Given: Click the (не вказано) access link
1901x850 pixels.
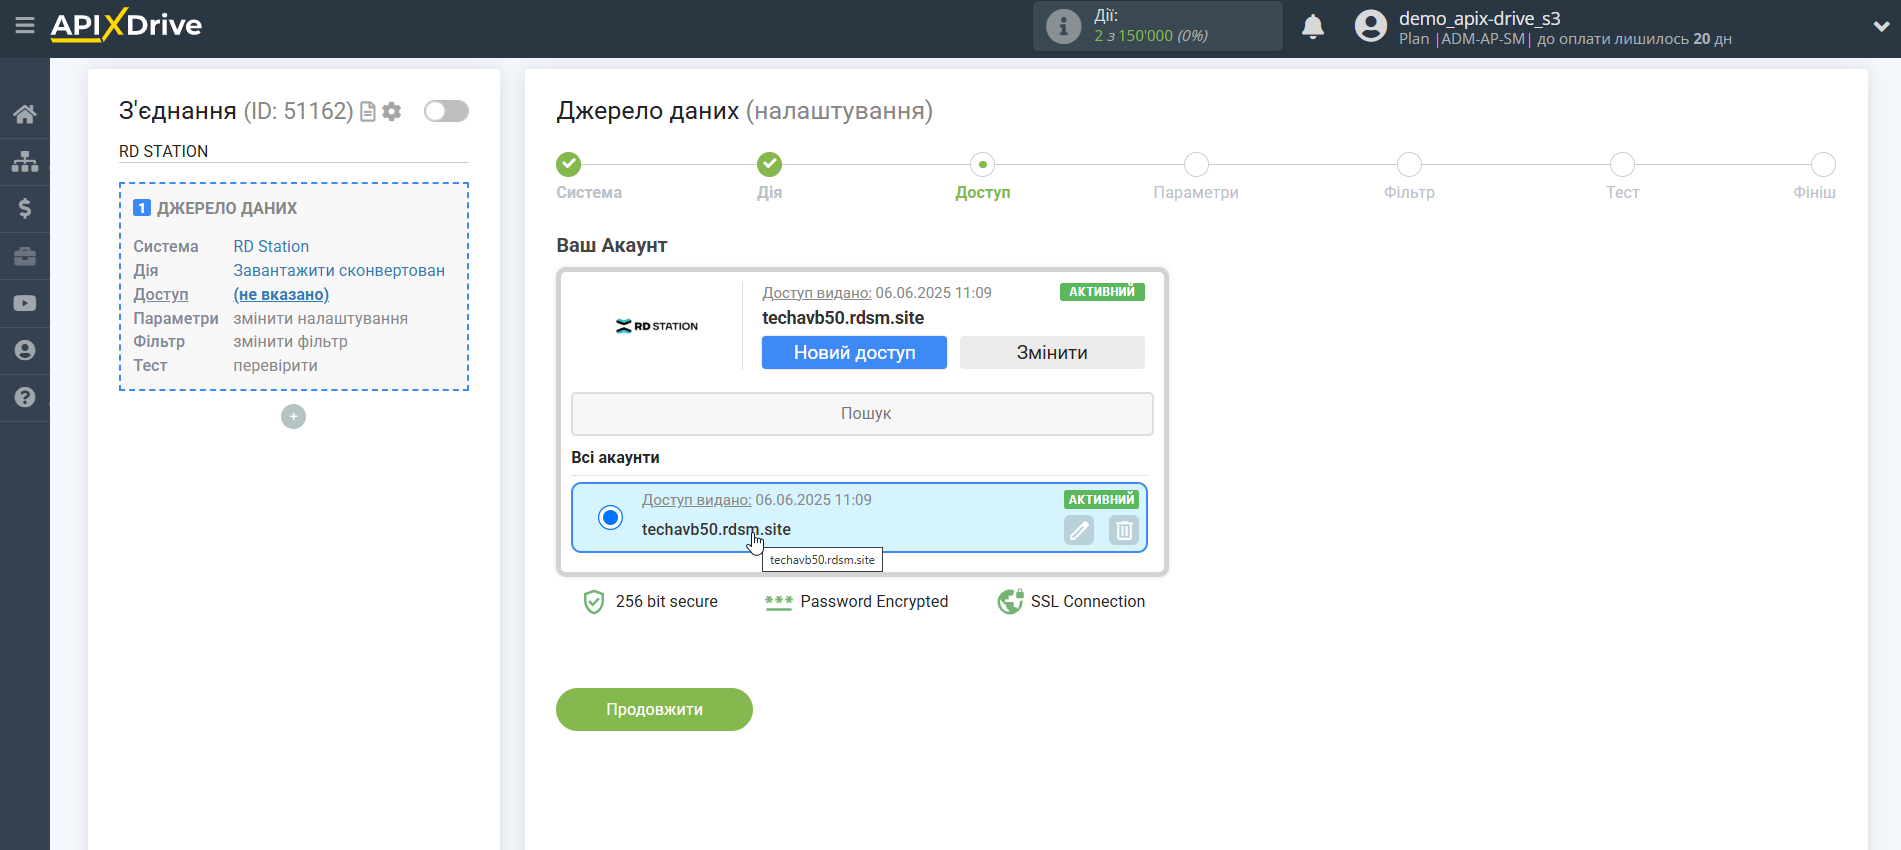Looking at the screenshot, I should [281, 294].
